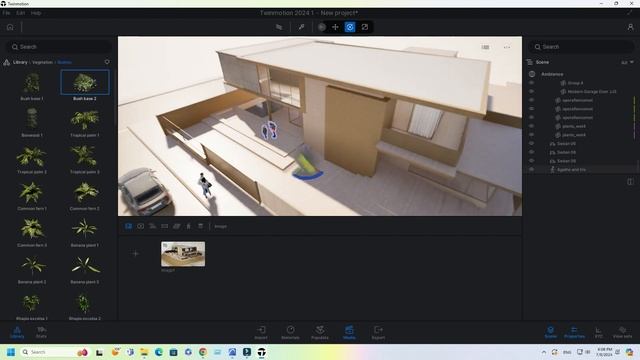Select the Image media type icon
This screenshot has width=640, height=360.
(x=129, y=226)
